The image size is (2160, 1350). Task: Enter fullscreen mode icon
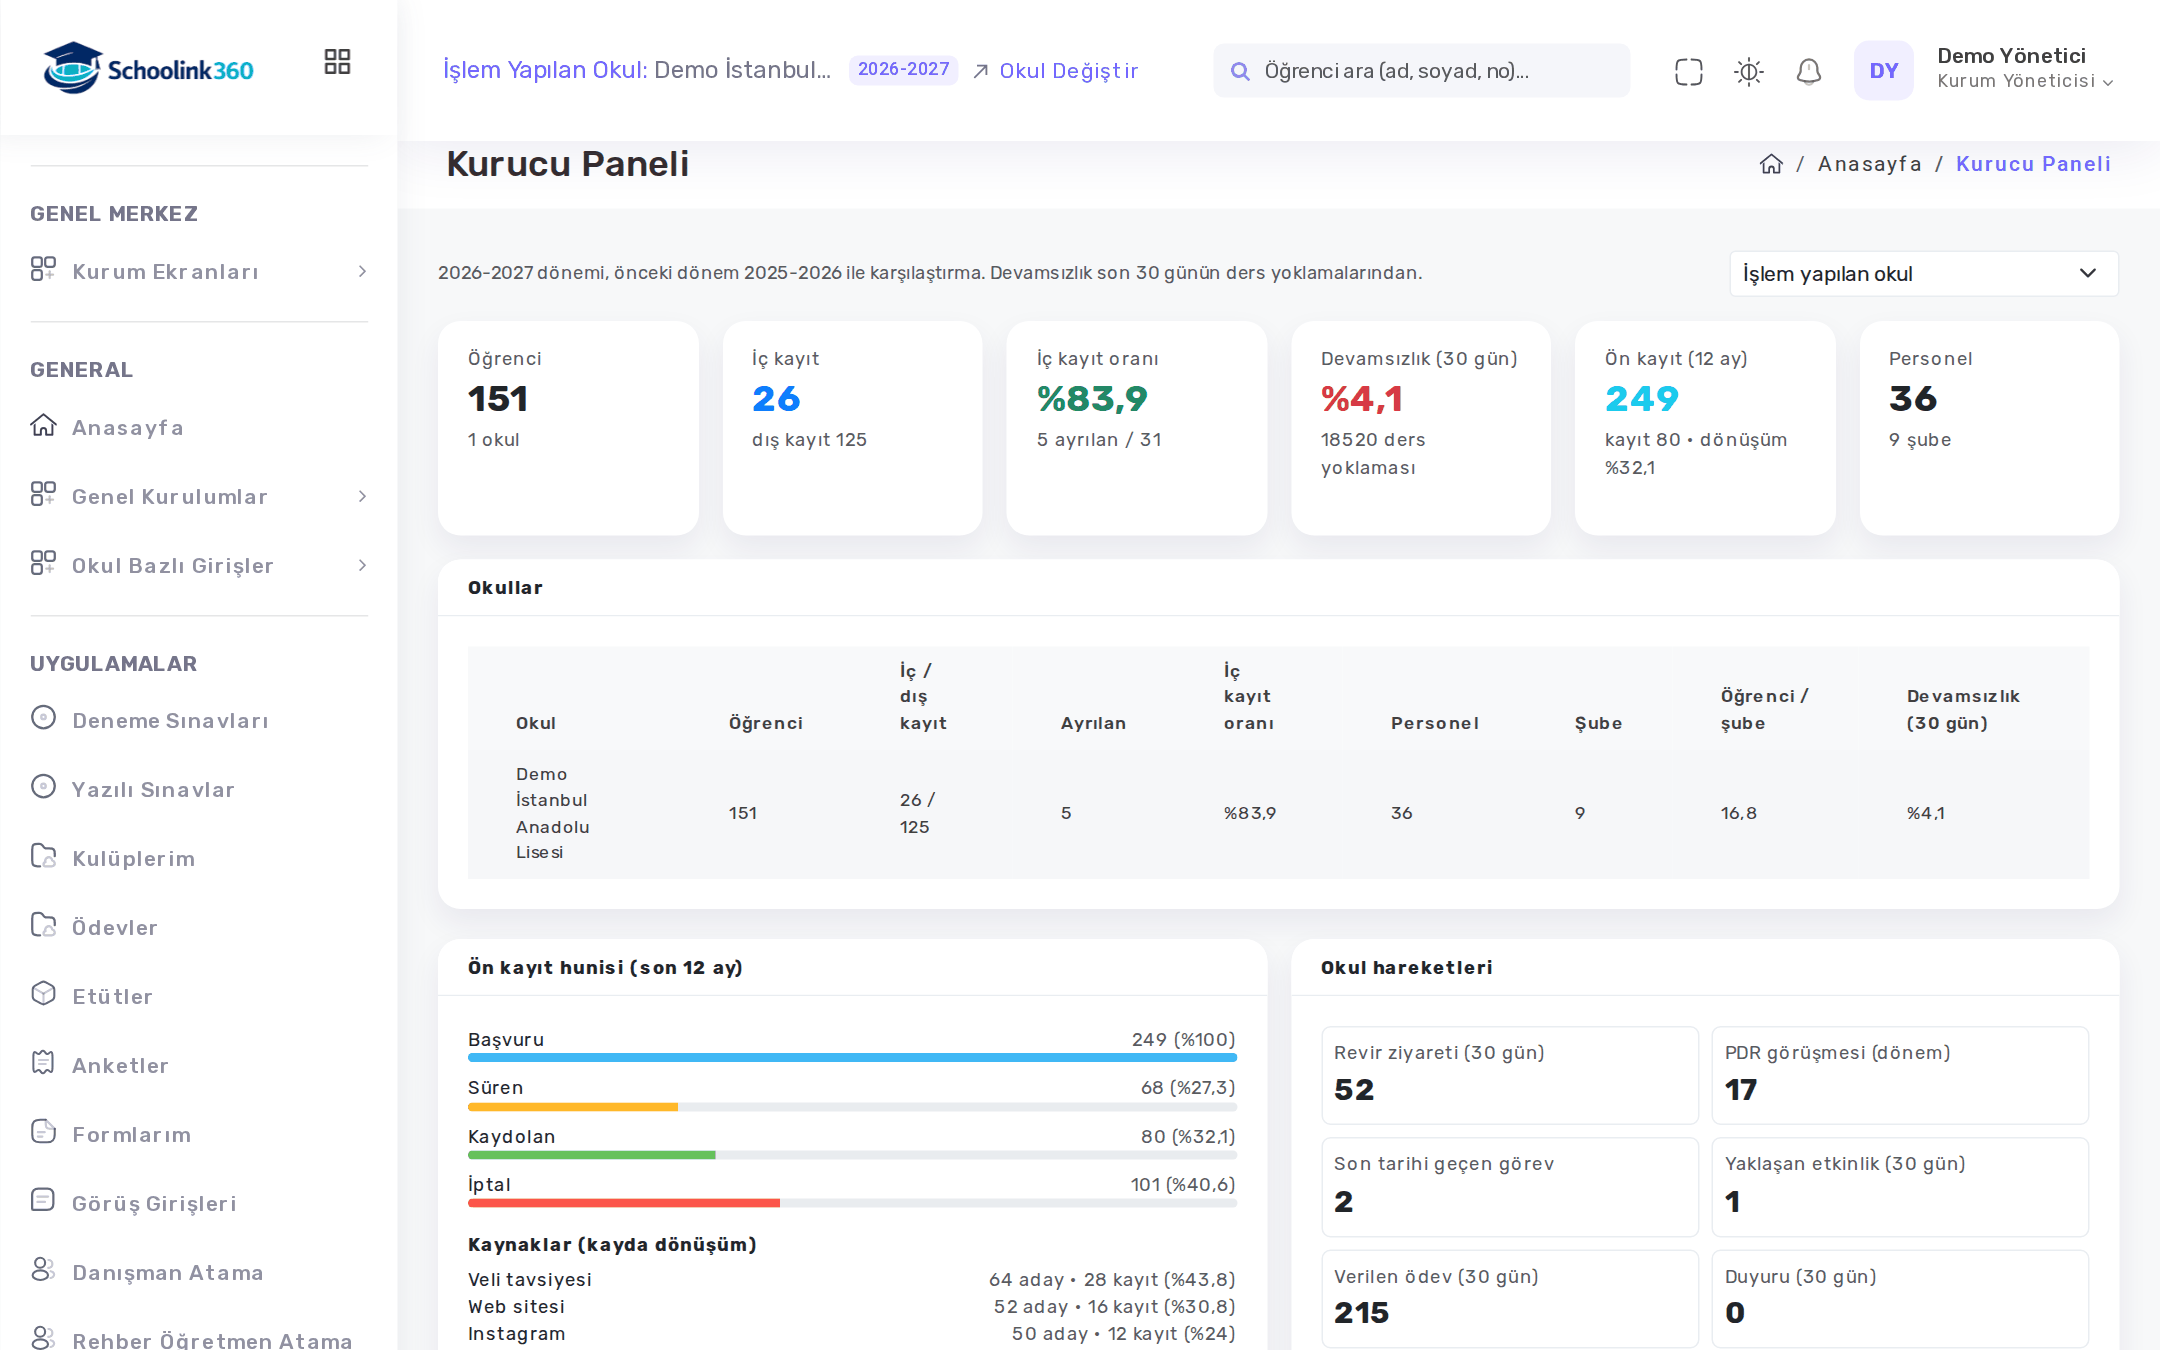(1688, 71)
